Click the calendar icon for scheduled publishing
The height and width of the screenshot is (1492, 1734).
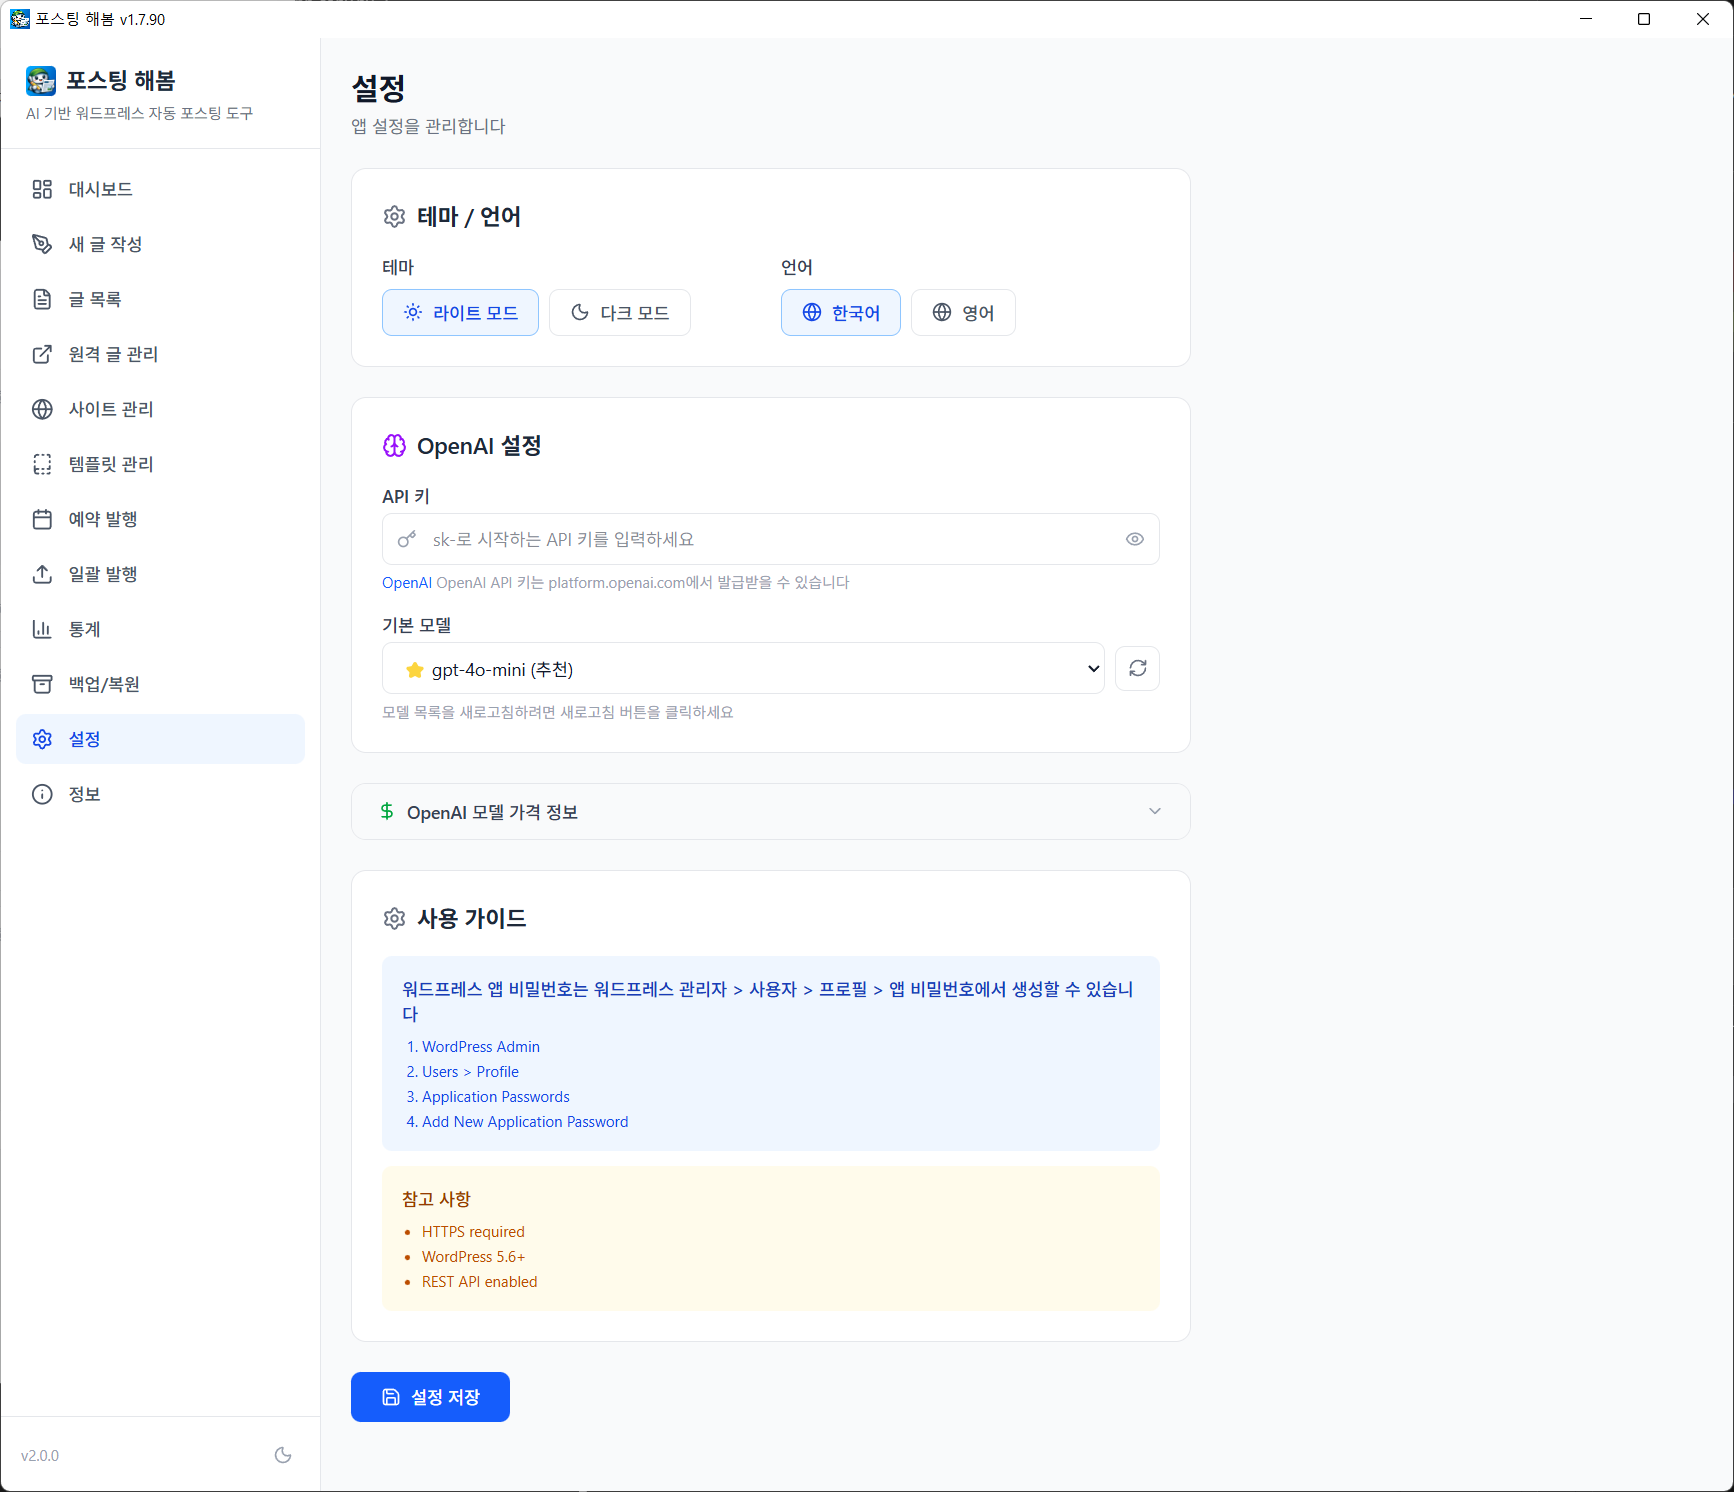tap(42, 519)
